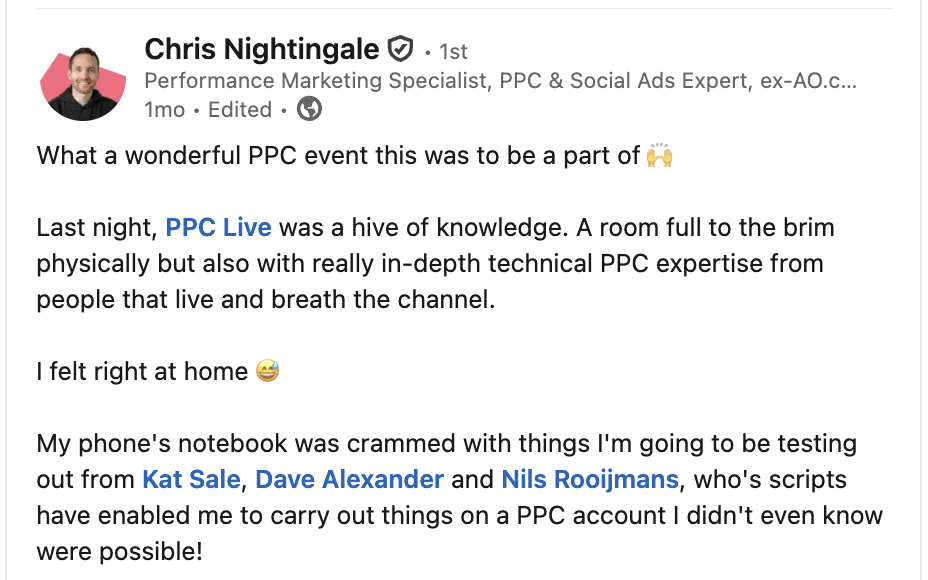Click the Edited label
The image size is (928, 580).
pos(240,110)
